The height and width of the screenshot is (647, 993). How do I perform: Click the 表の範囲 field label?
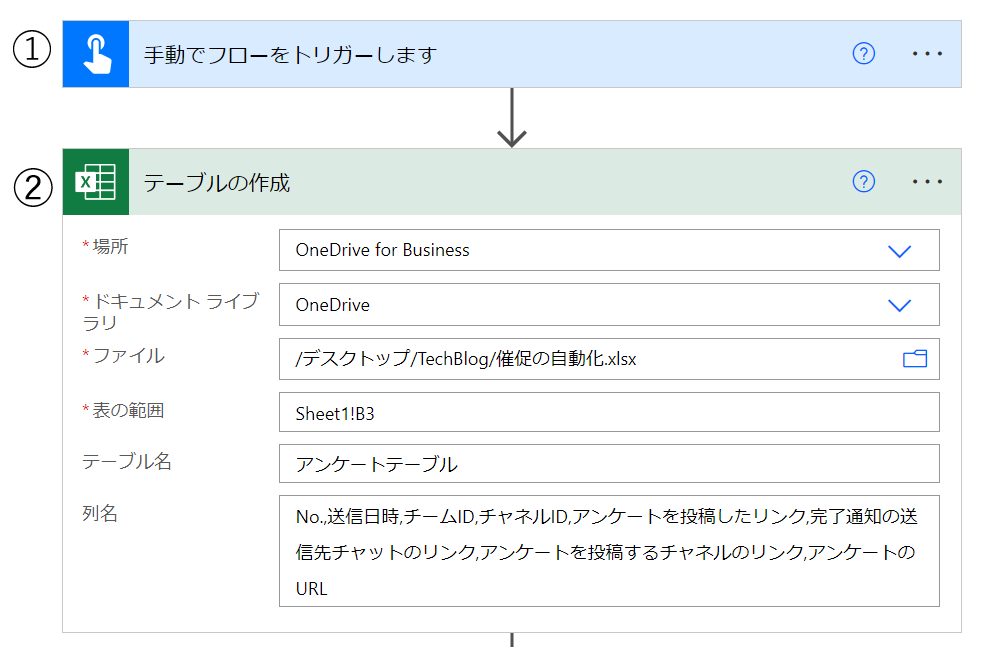[123, 410]
